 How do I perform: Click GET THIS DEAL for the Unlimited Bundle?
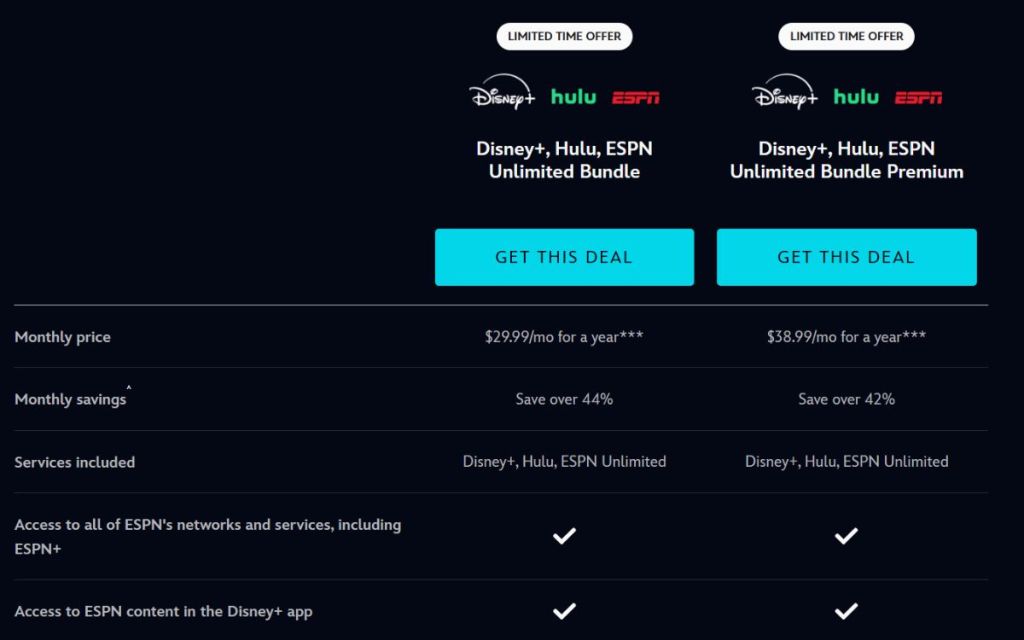(x=563, y=257)
